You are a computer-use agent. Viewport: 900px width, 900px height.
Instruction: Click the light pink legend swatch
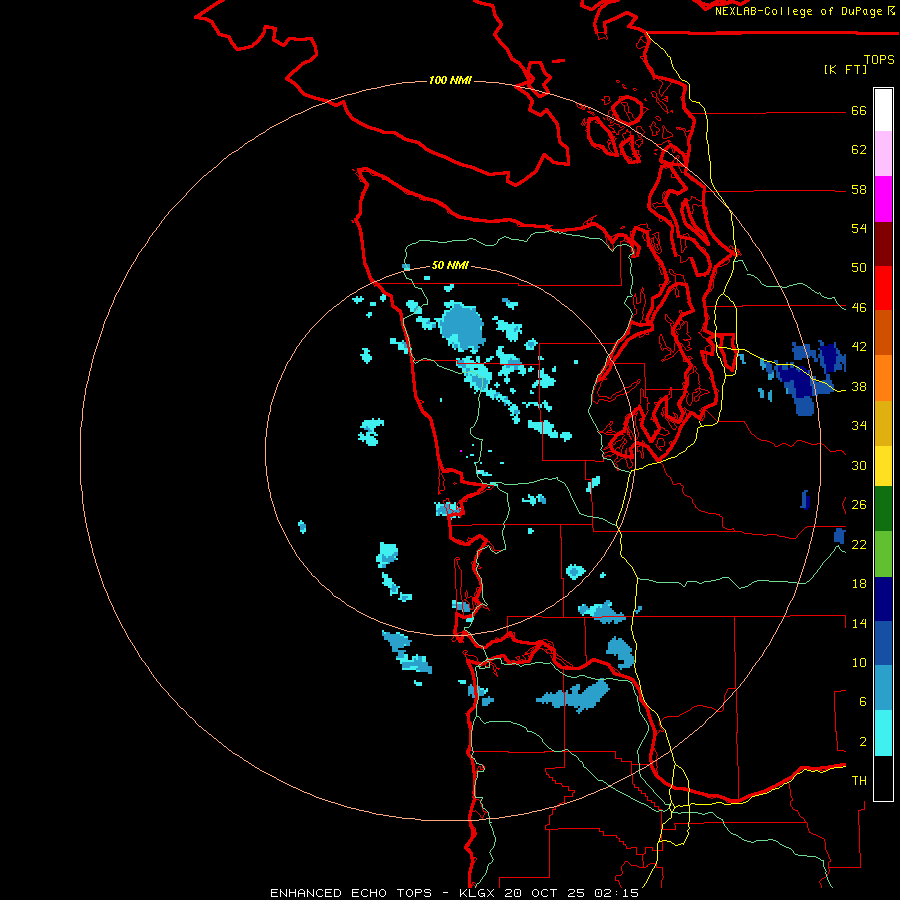click(883, 154)
